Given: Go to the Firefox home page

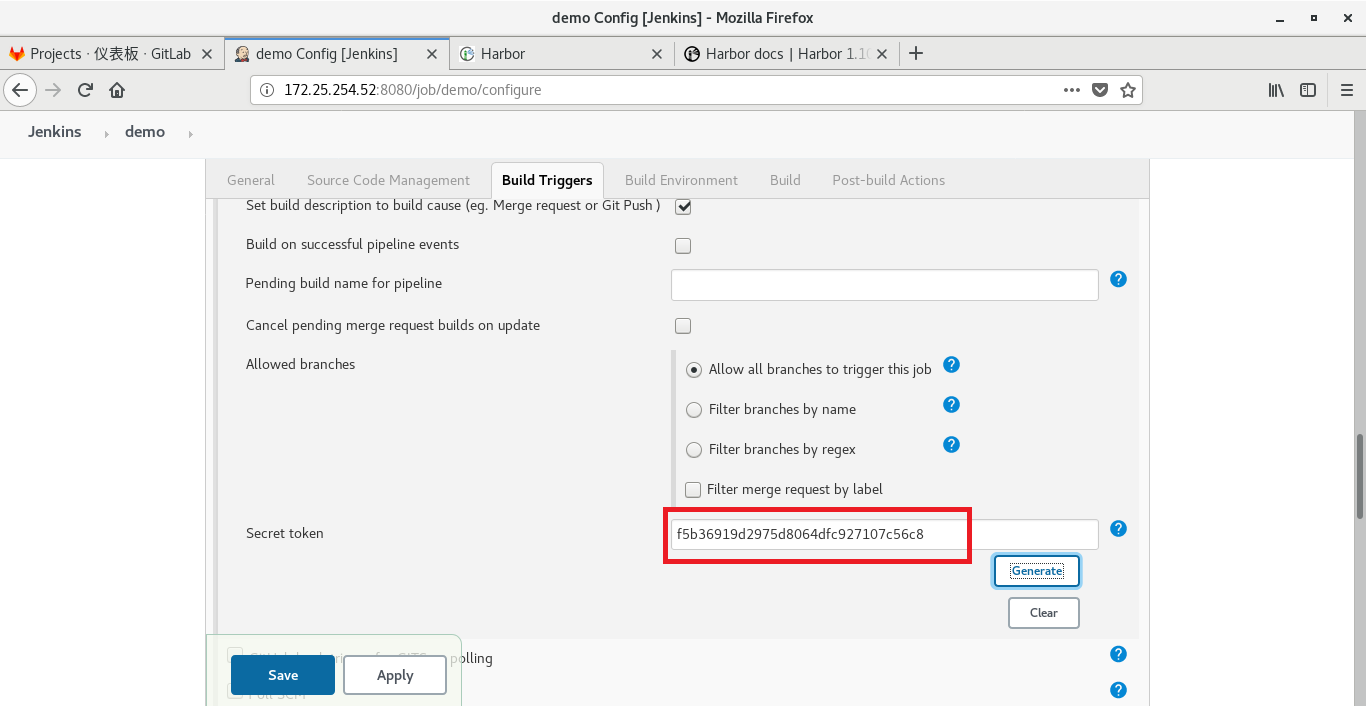Looking at the screenshot, I should (117, 90).
